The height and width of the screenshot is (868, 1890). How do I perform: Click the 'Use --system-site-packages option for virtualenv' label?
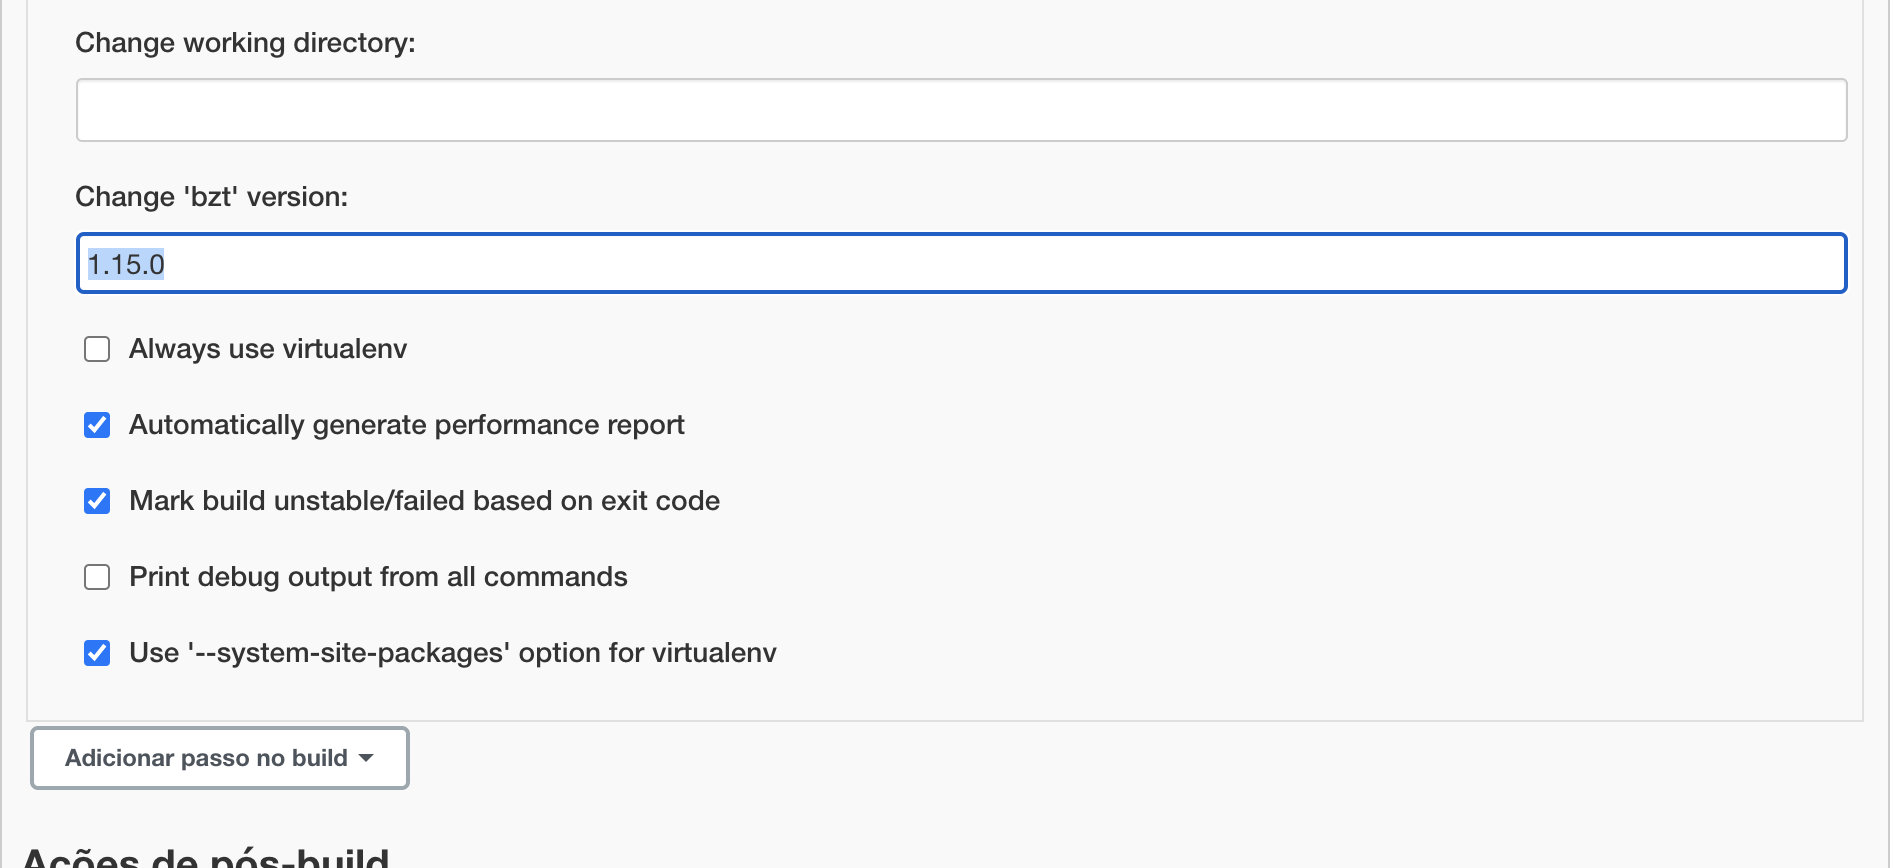(x=452, y=653)
